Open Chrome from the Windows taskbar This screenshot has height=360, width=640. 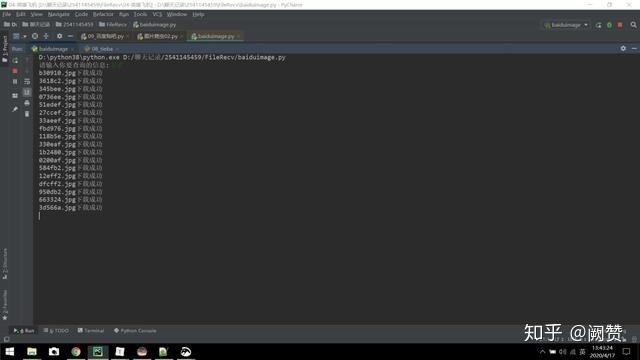[76, 351]
